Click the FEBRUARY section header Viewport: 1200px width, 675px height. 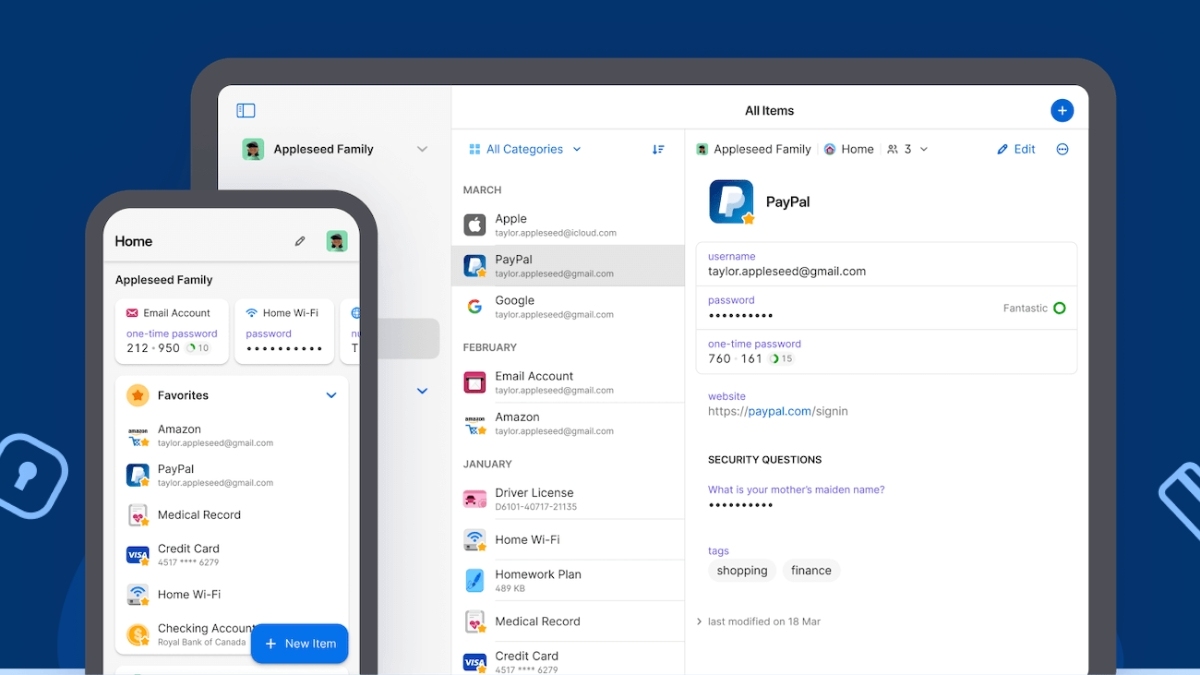click(490, 348)
